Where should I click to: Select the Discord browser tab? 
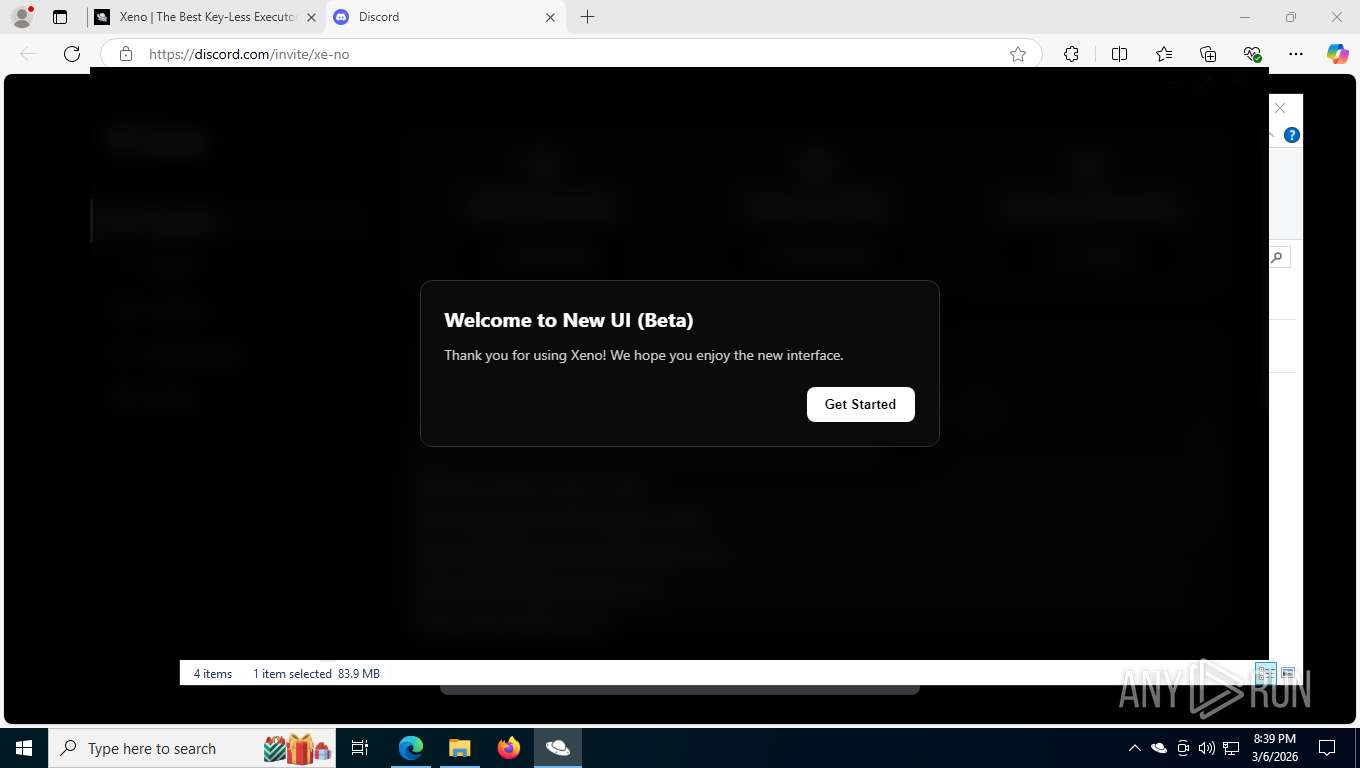tap(444, 17)
